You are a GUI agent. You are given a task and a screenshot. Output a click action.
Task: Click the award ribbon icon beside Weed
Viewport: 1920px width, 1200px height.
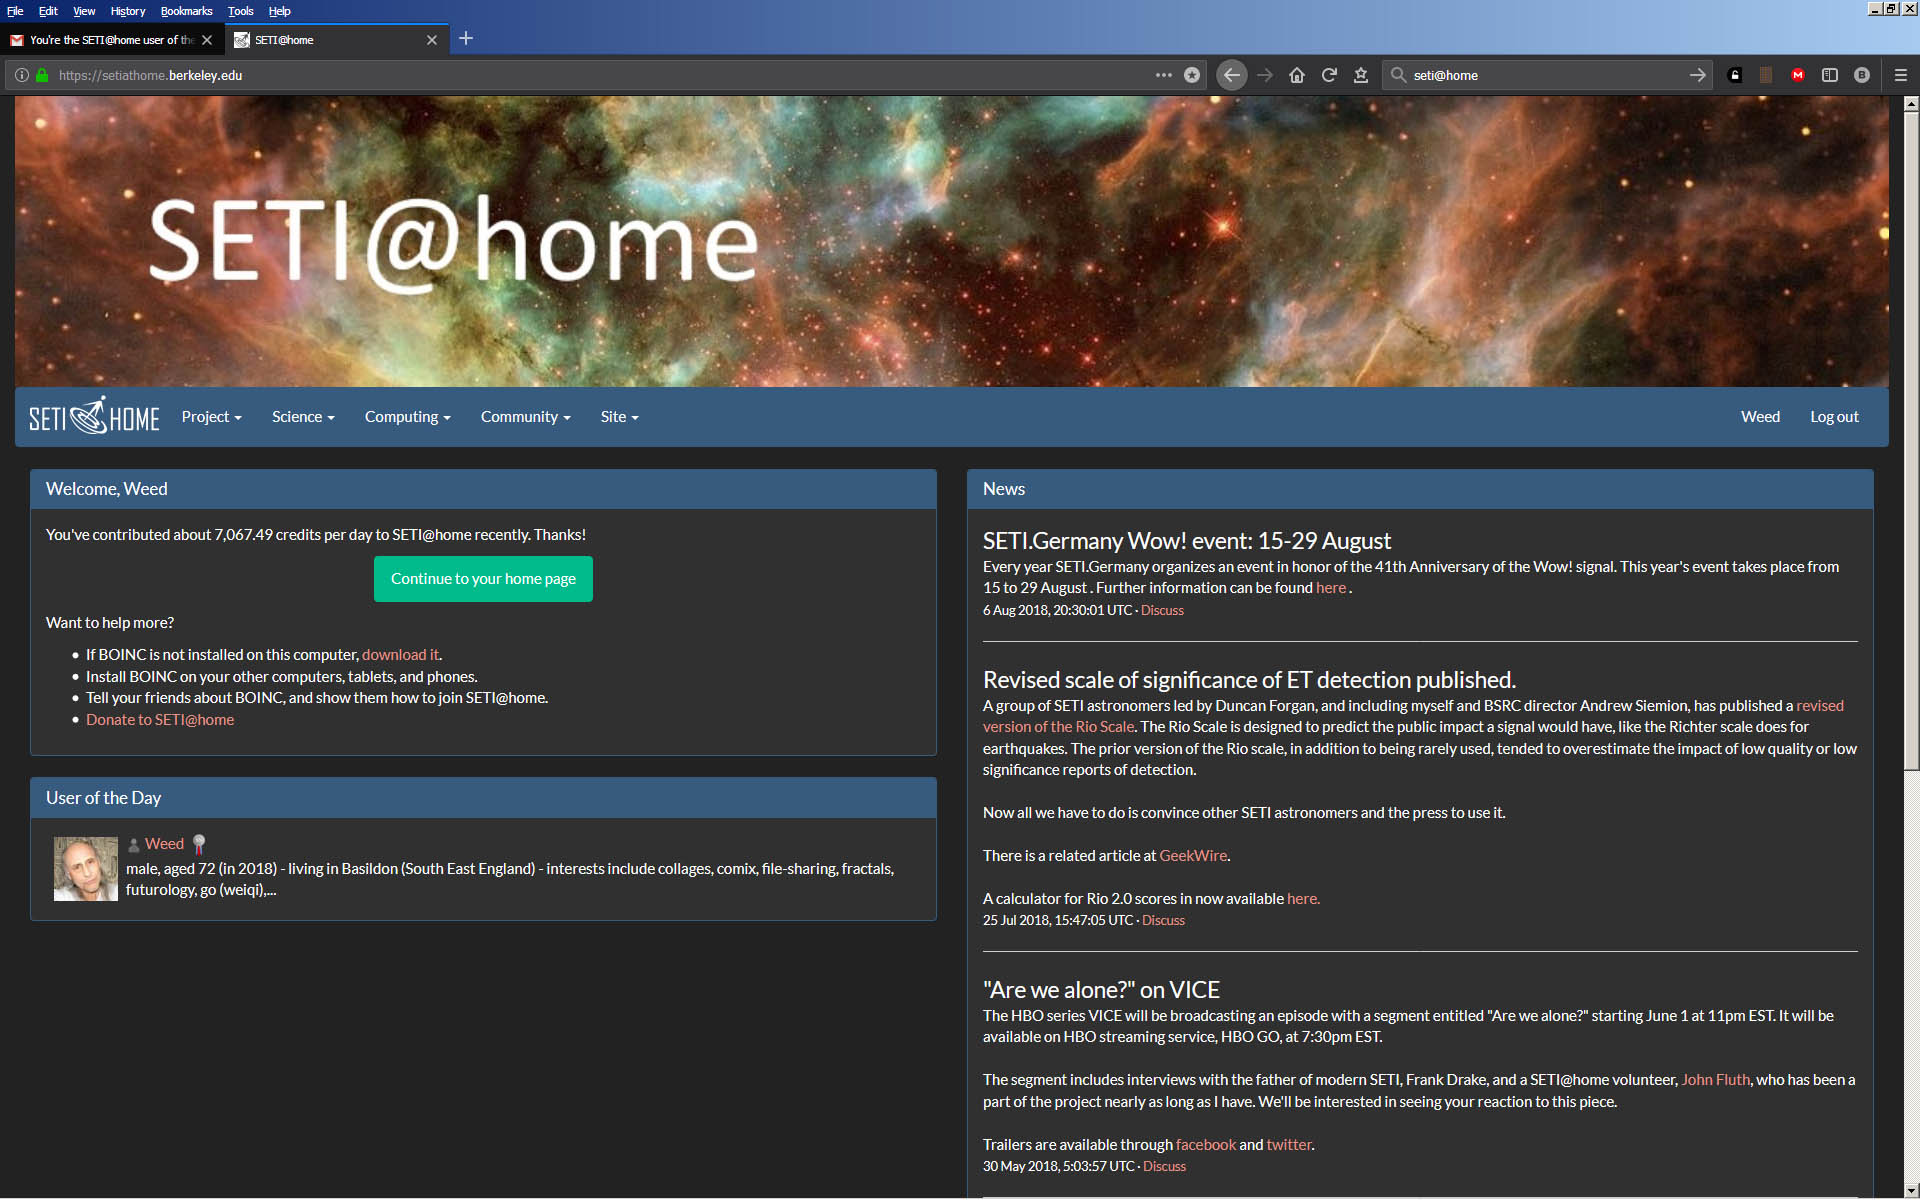tap(199, 844)
